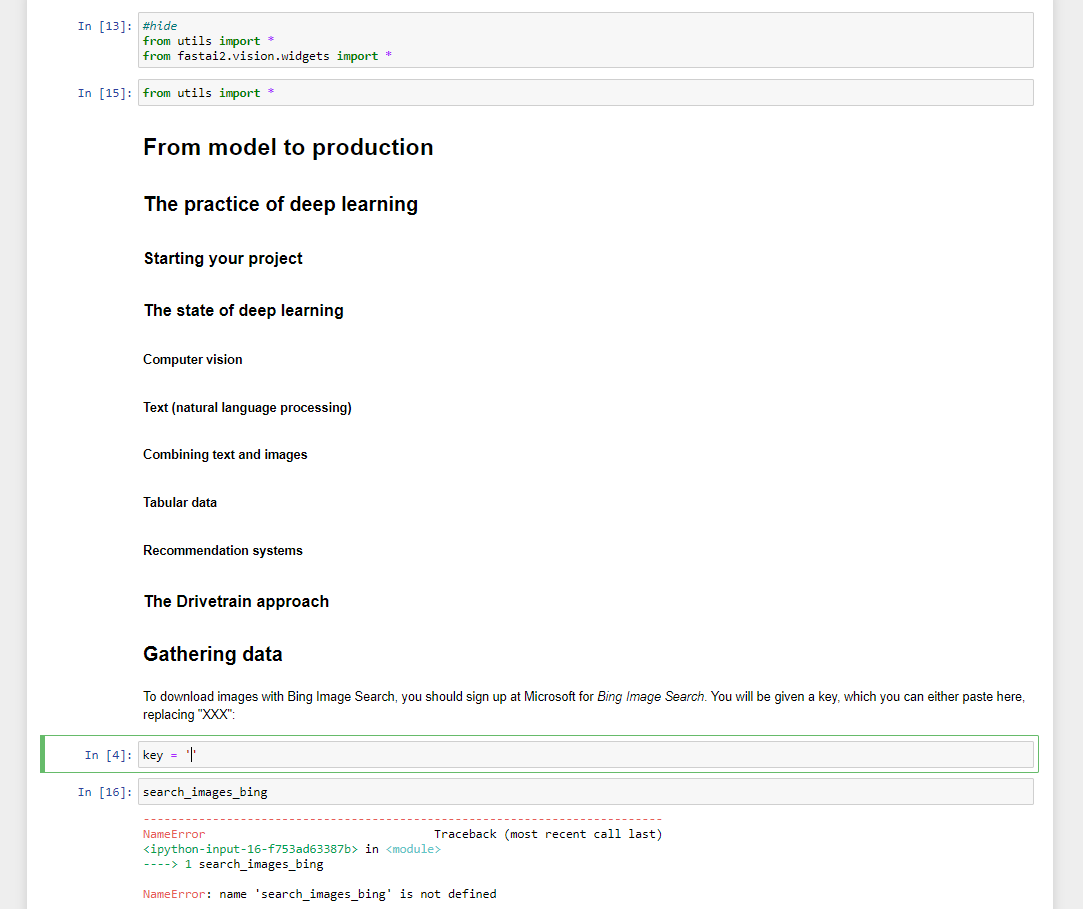Click the In [13] cell prompt
Screen dimensions: 1083x909
tap(104, 26)
